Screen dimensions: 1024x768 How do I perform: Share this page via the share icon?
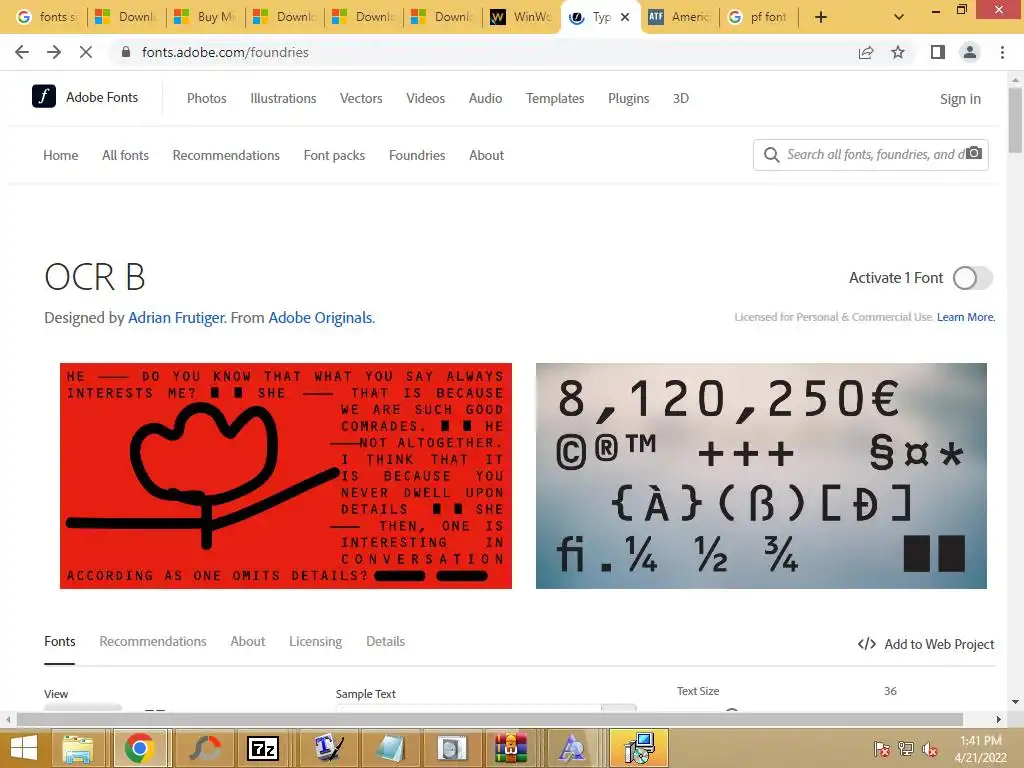point(866,52)
